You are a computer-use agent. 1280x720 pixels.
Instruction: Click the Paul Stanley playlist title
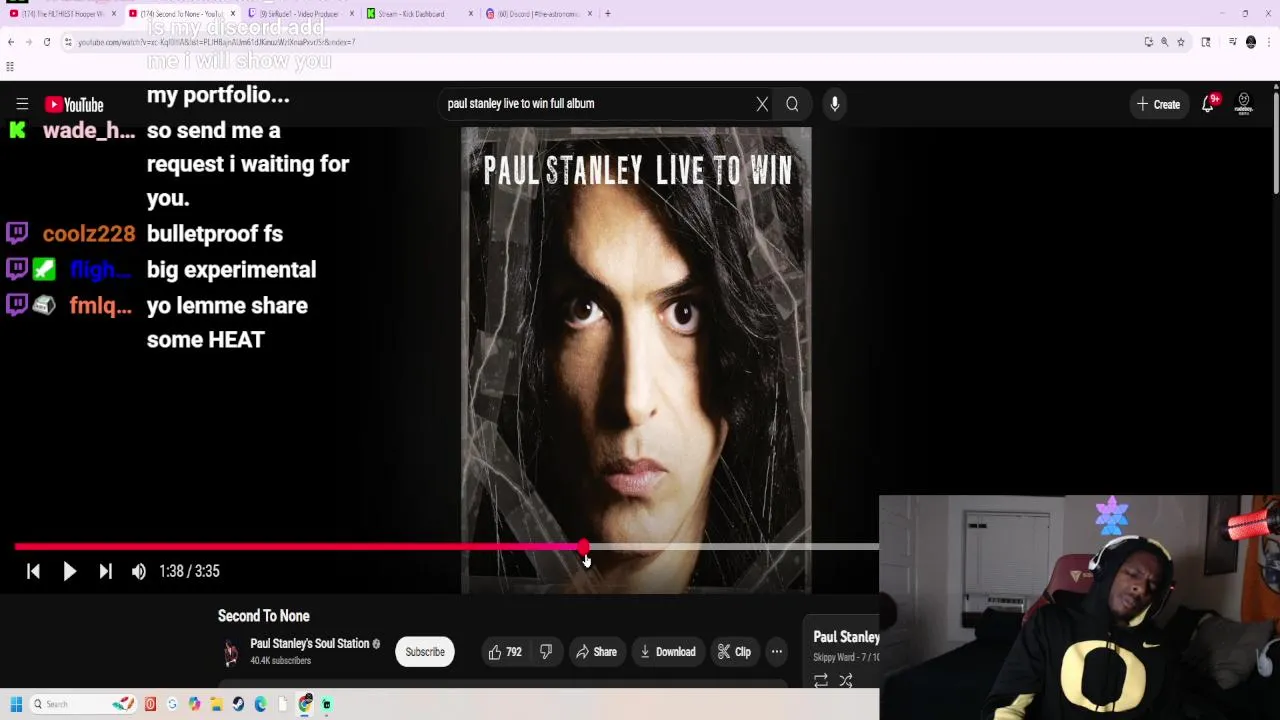coord(846,637)
